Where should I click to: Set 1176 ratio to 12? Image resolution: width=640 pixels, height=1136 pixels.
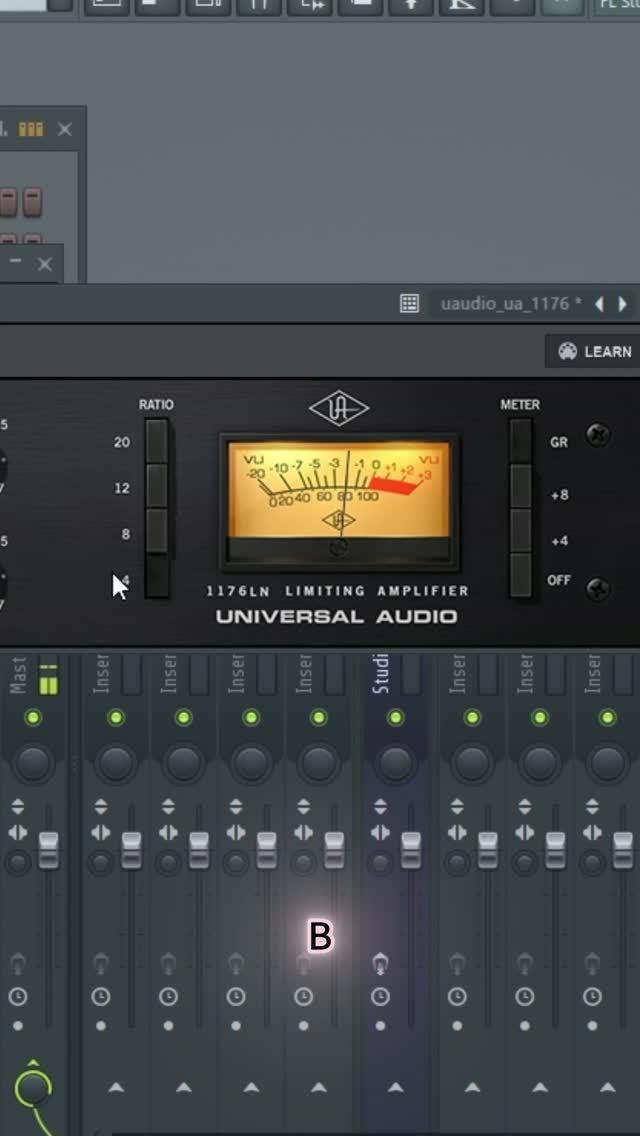[x=157, y=486]
